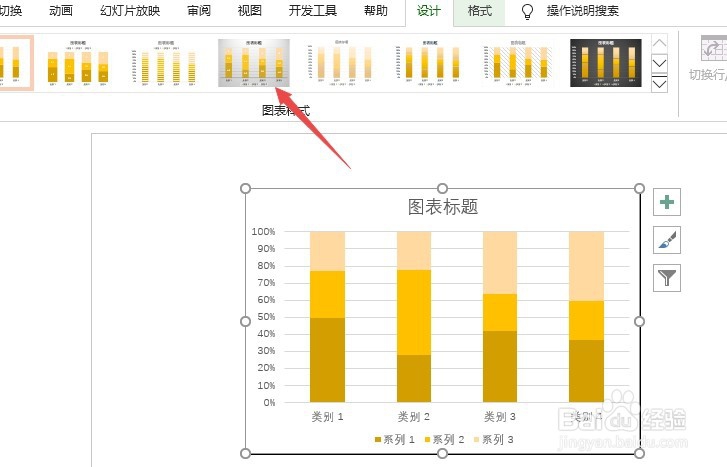Select the 系列 1 legend entry
Screen dimensions: 727x467
point(395,439)
